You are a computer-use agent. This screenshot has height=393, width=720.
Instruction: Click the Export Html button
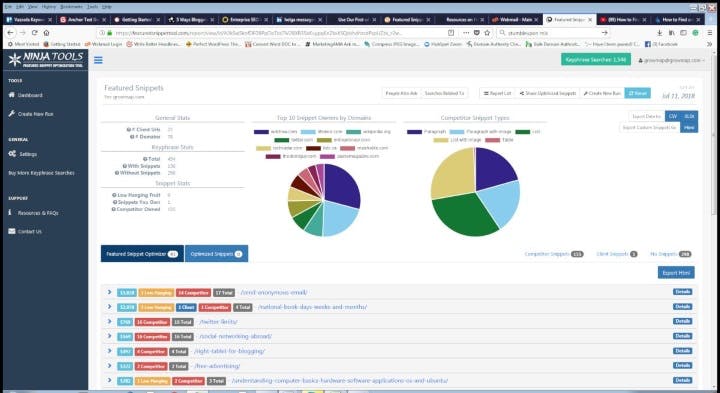676,273
